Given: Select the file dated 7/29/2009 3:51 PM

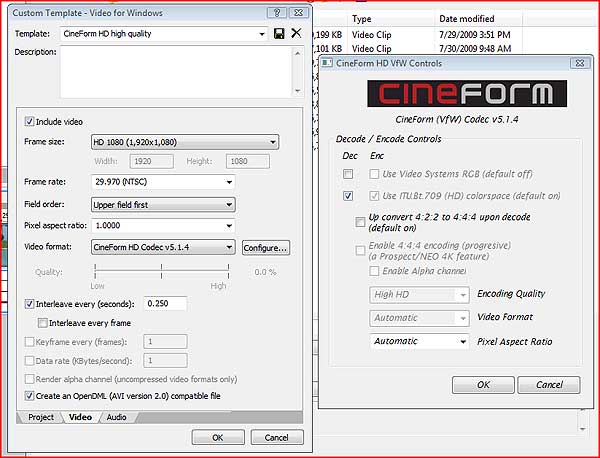Looking at the screenshot, I should point(475,35).
